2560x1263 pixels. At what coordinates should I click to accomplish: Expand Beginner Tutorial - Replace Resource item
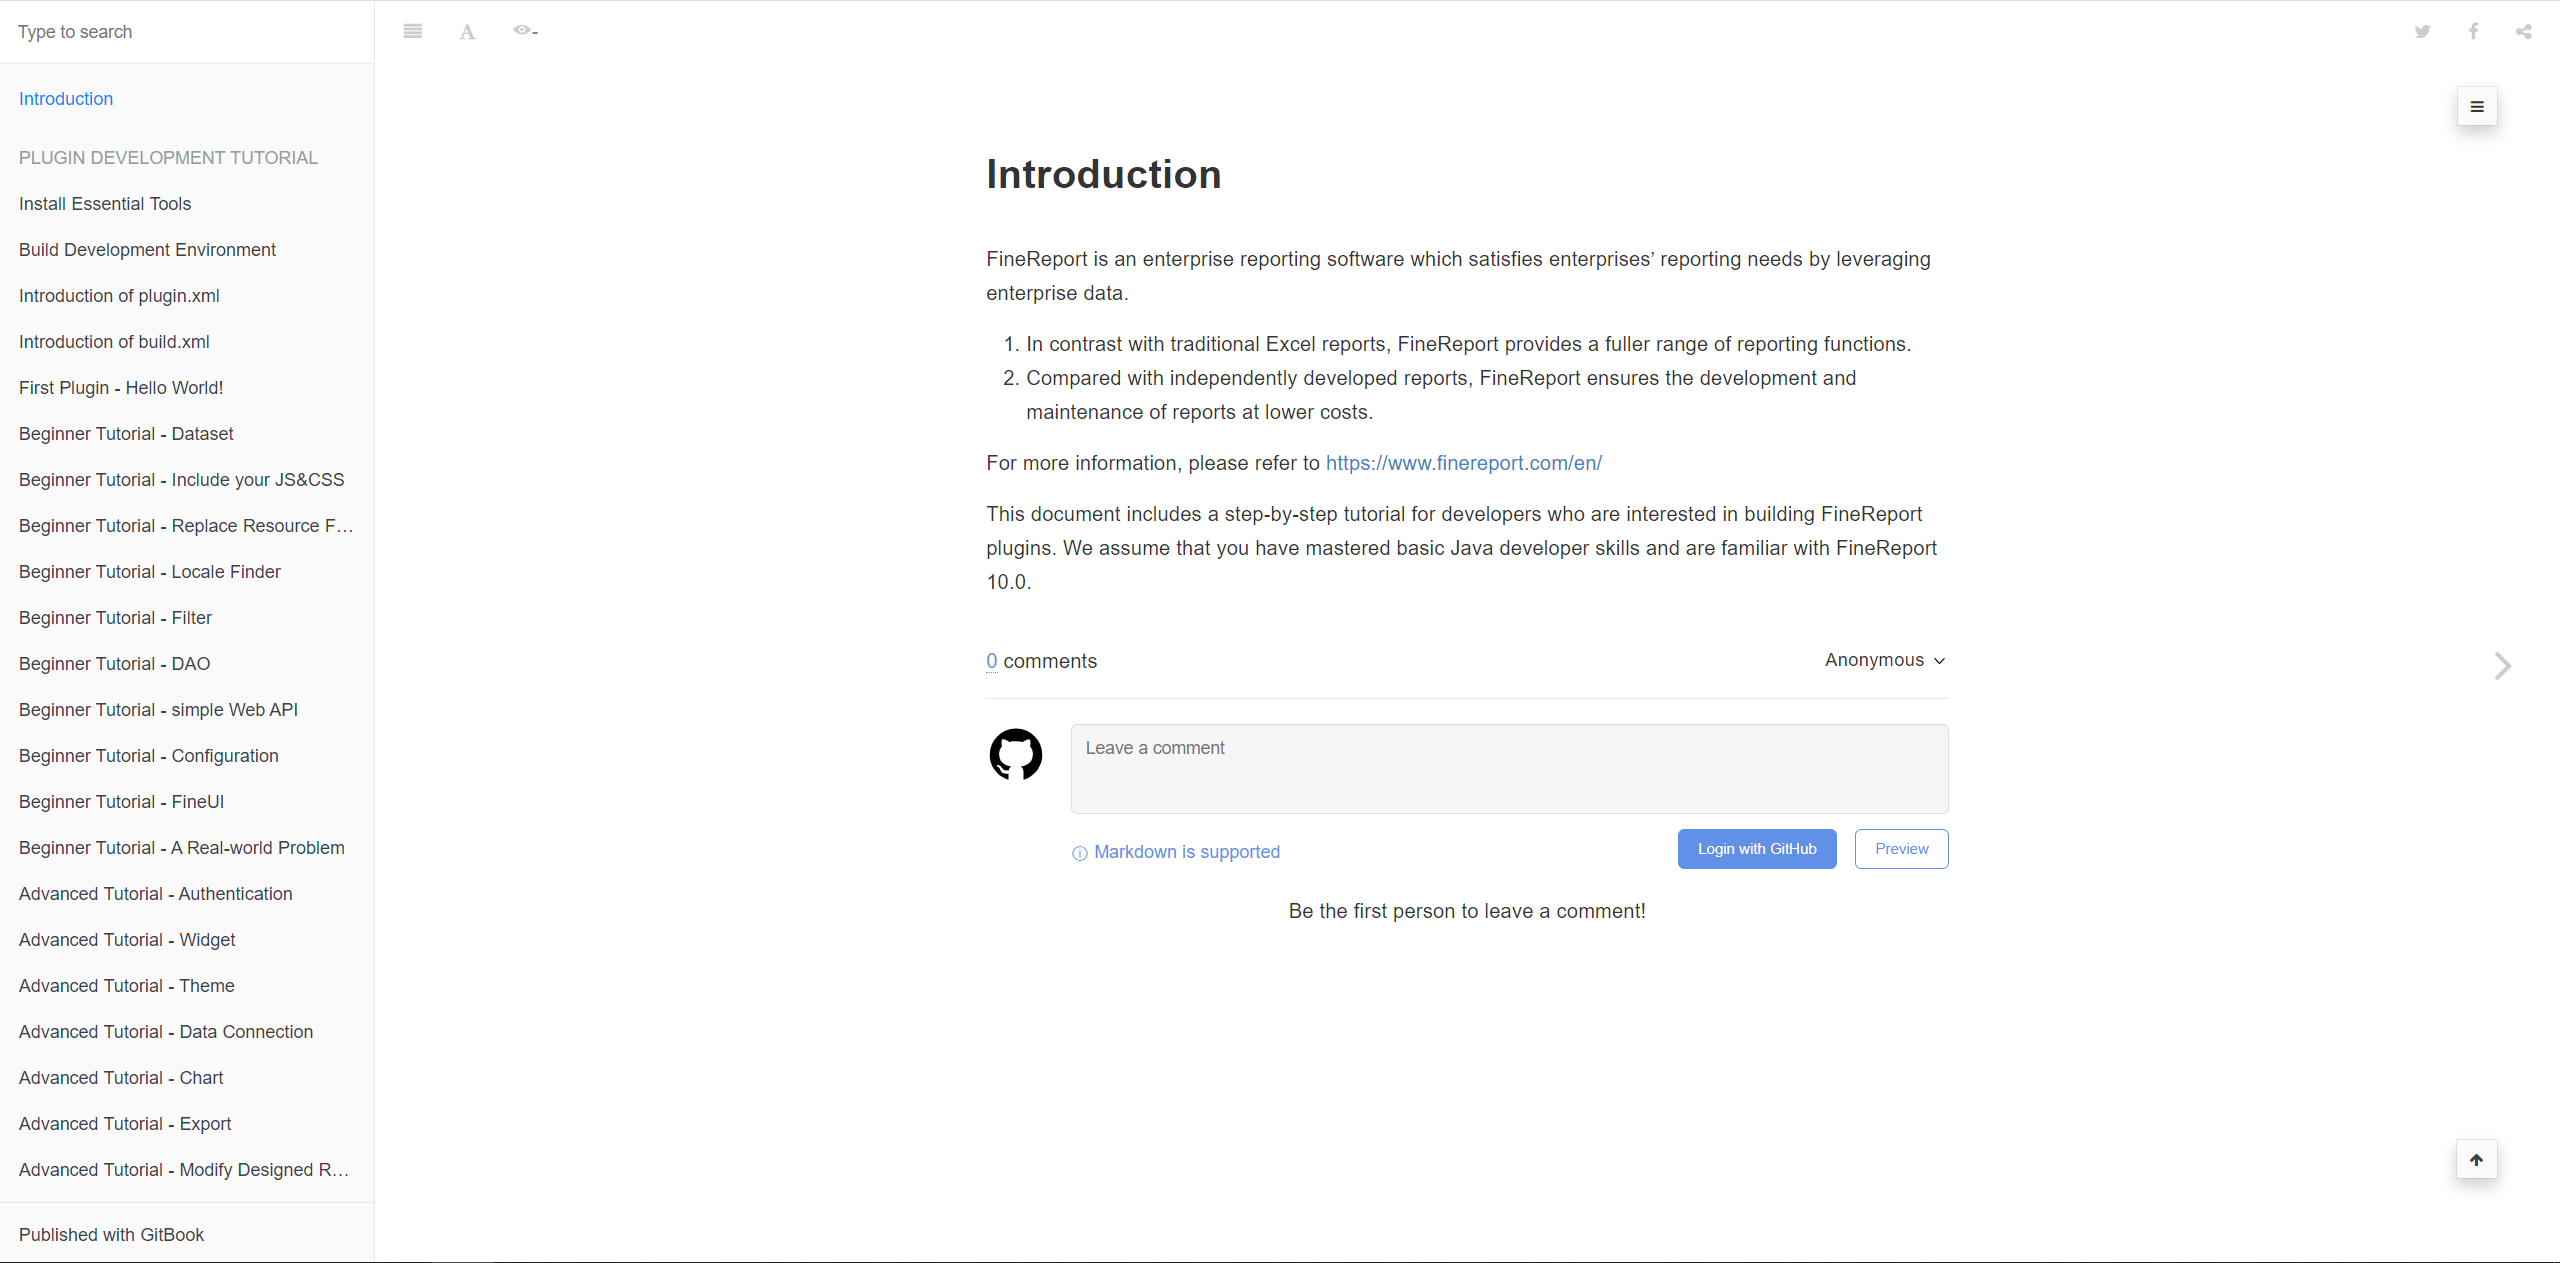(185, 525)
